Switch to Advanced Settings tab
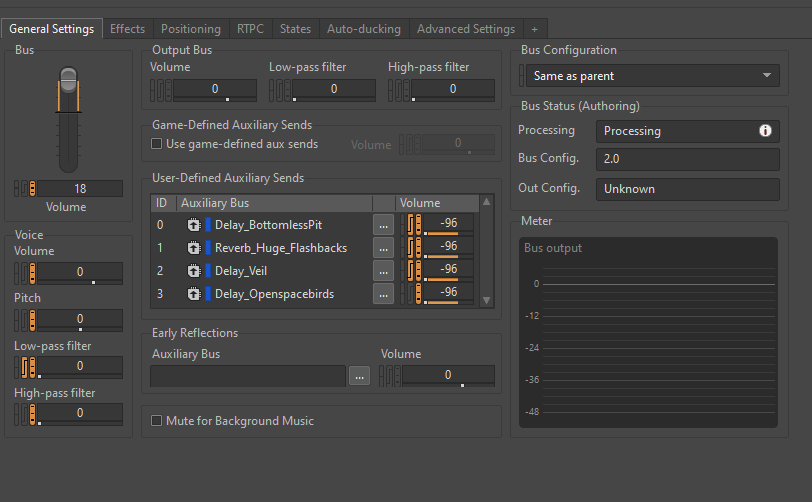The image size is (812, 502). [x=466, y=29]
